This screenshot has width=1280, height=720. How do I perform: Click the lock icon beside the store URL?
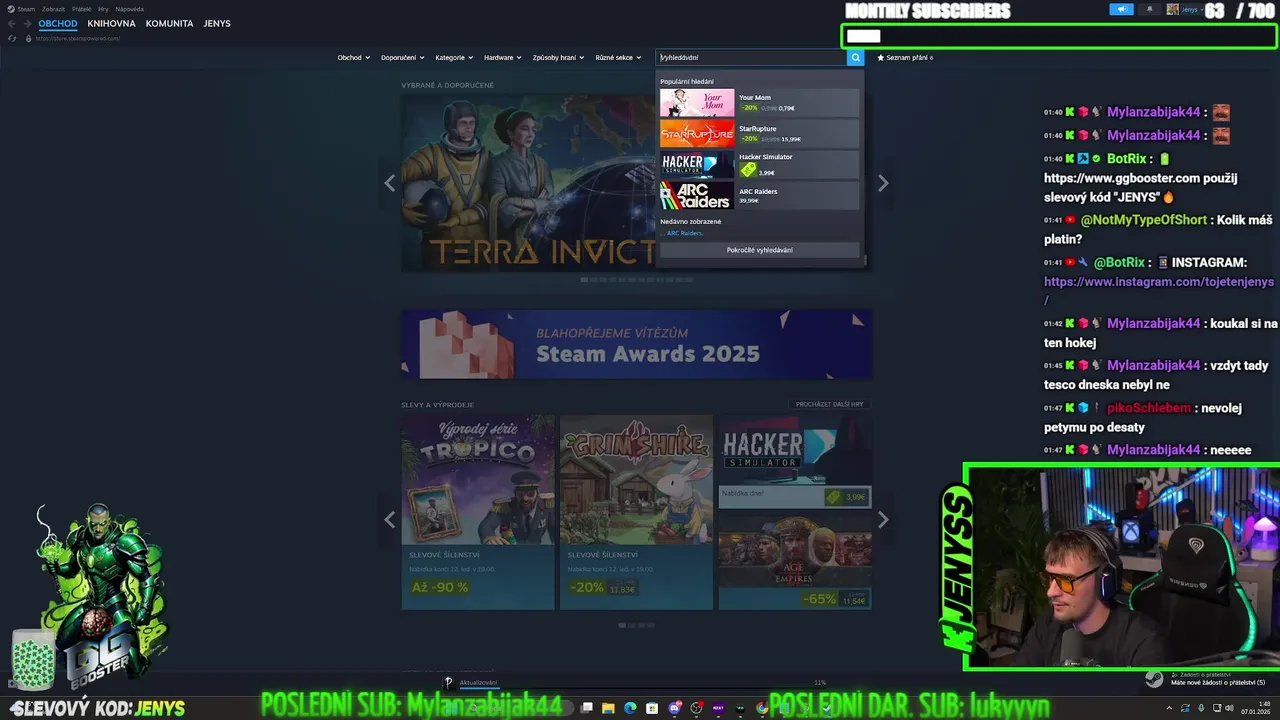(28, 38)
